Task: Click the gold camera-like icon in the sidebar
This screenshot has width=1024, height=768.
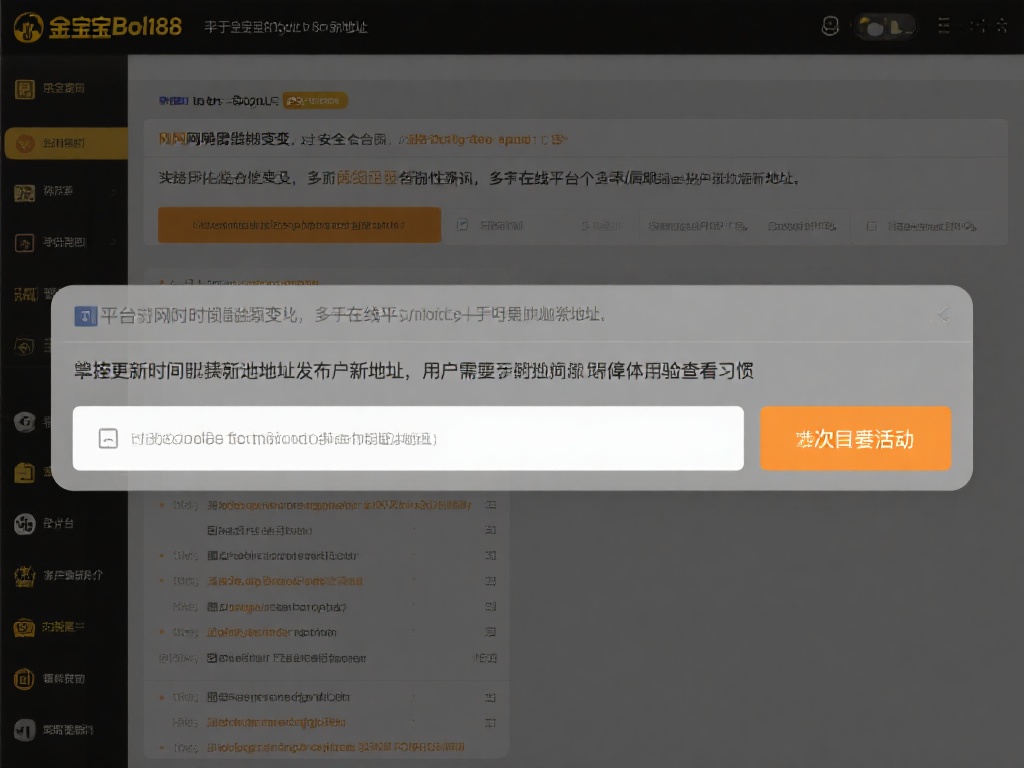Action: [x=25, y=628]
